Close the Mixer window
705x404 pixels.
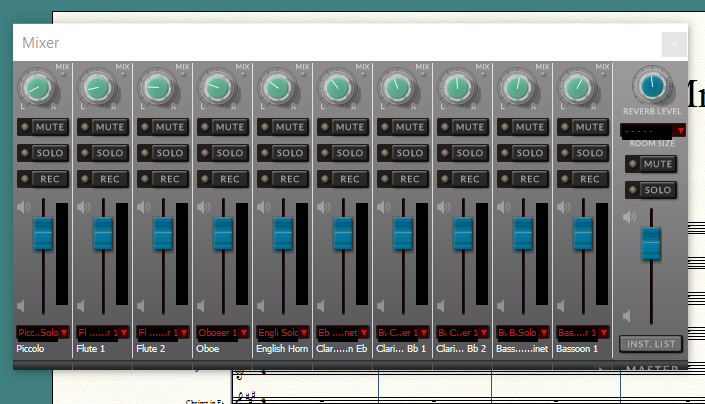(674, 44)
